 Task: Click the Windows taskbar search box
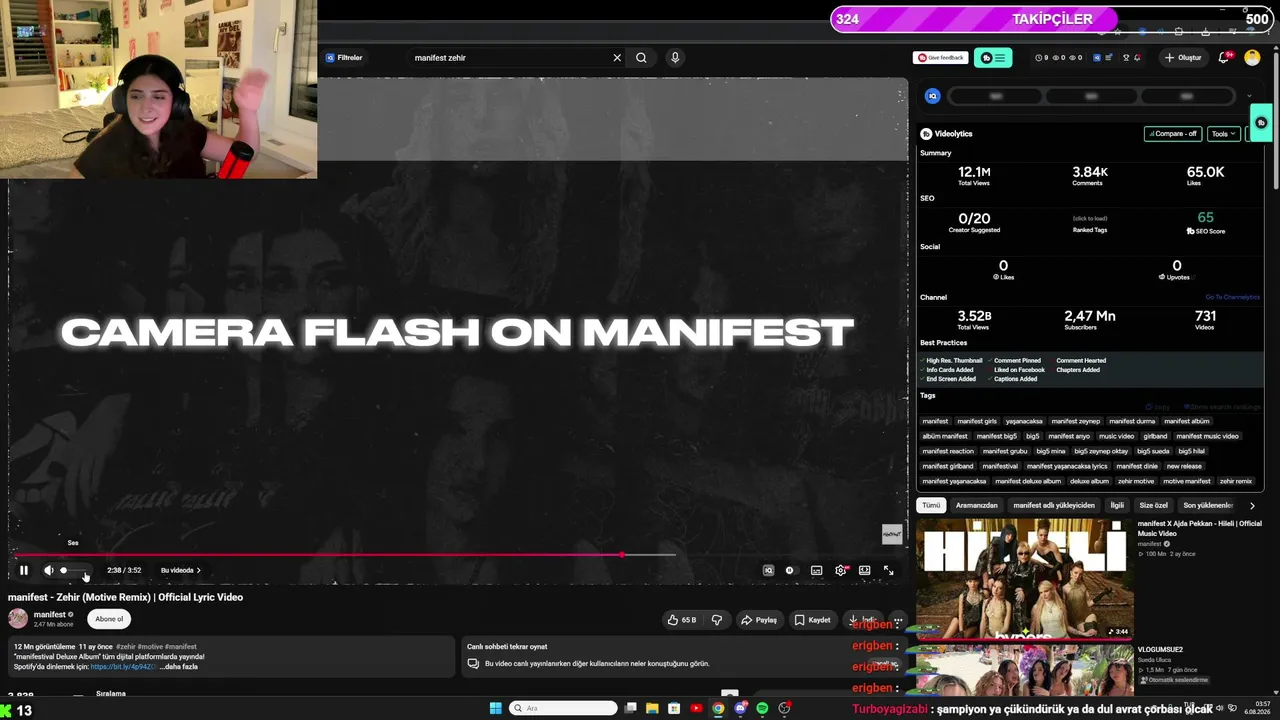tap(563, 708)
